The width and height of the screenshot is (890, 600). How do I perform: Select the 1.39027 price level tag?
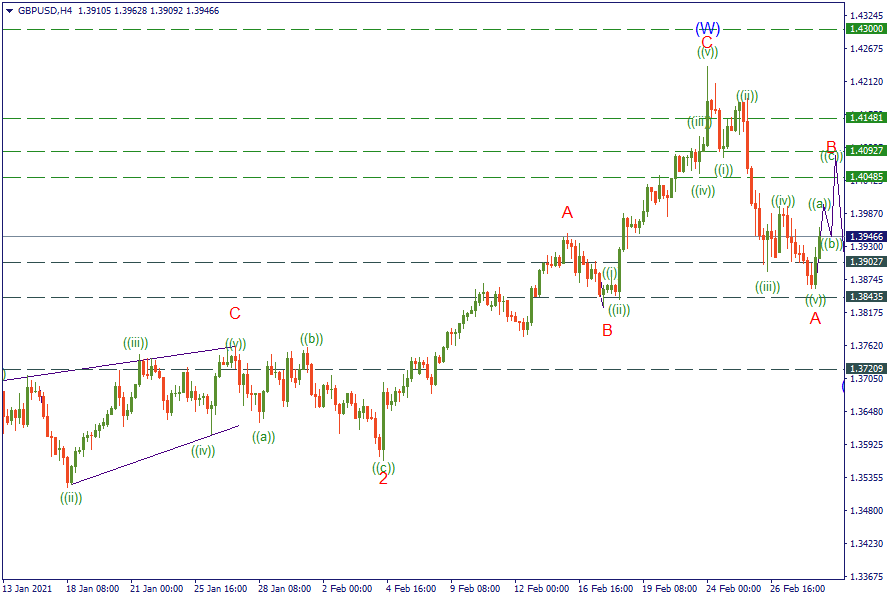point(866,262)
